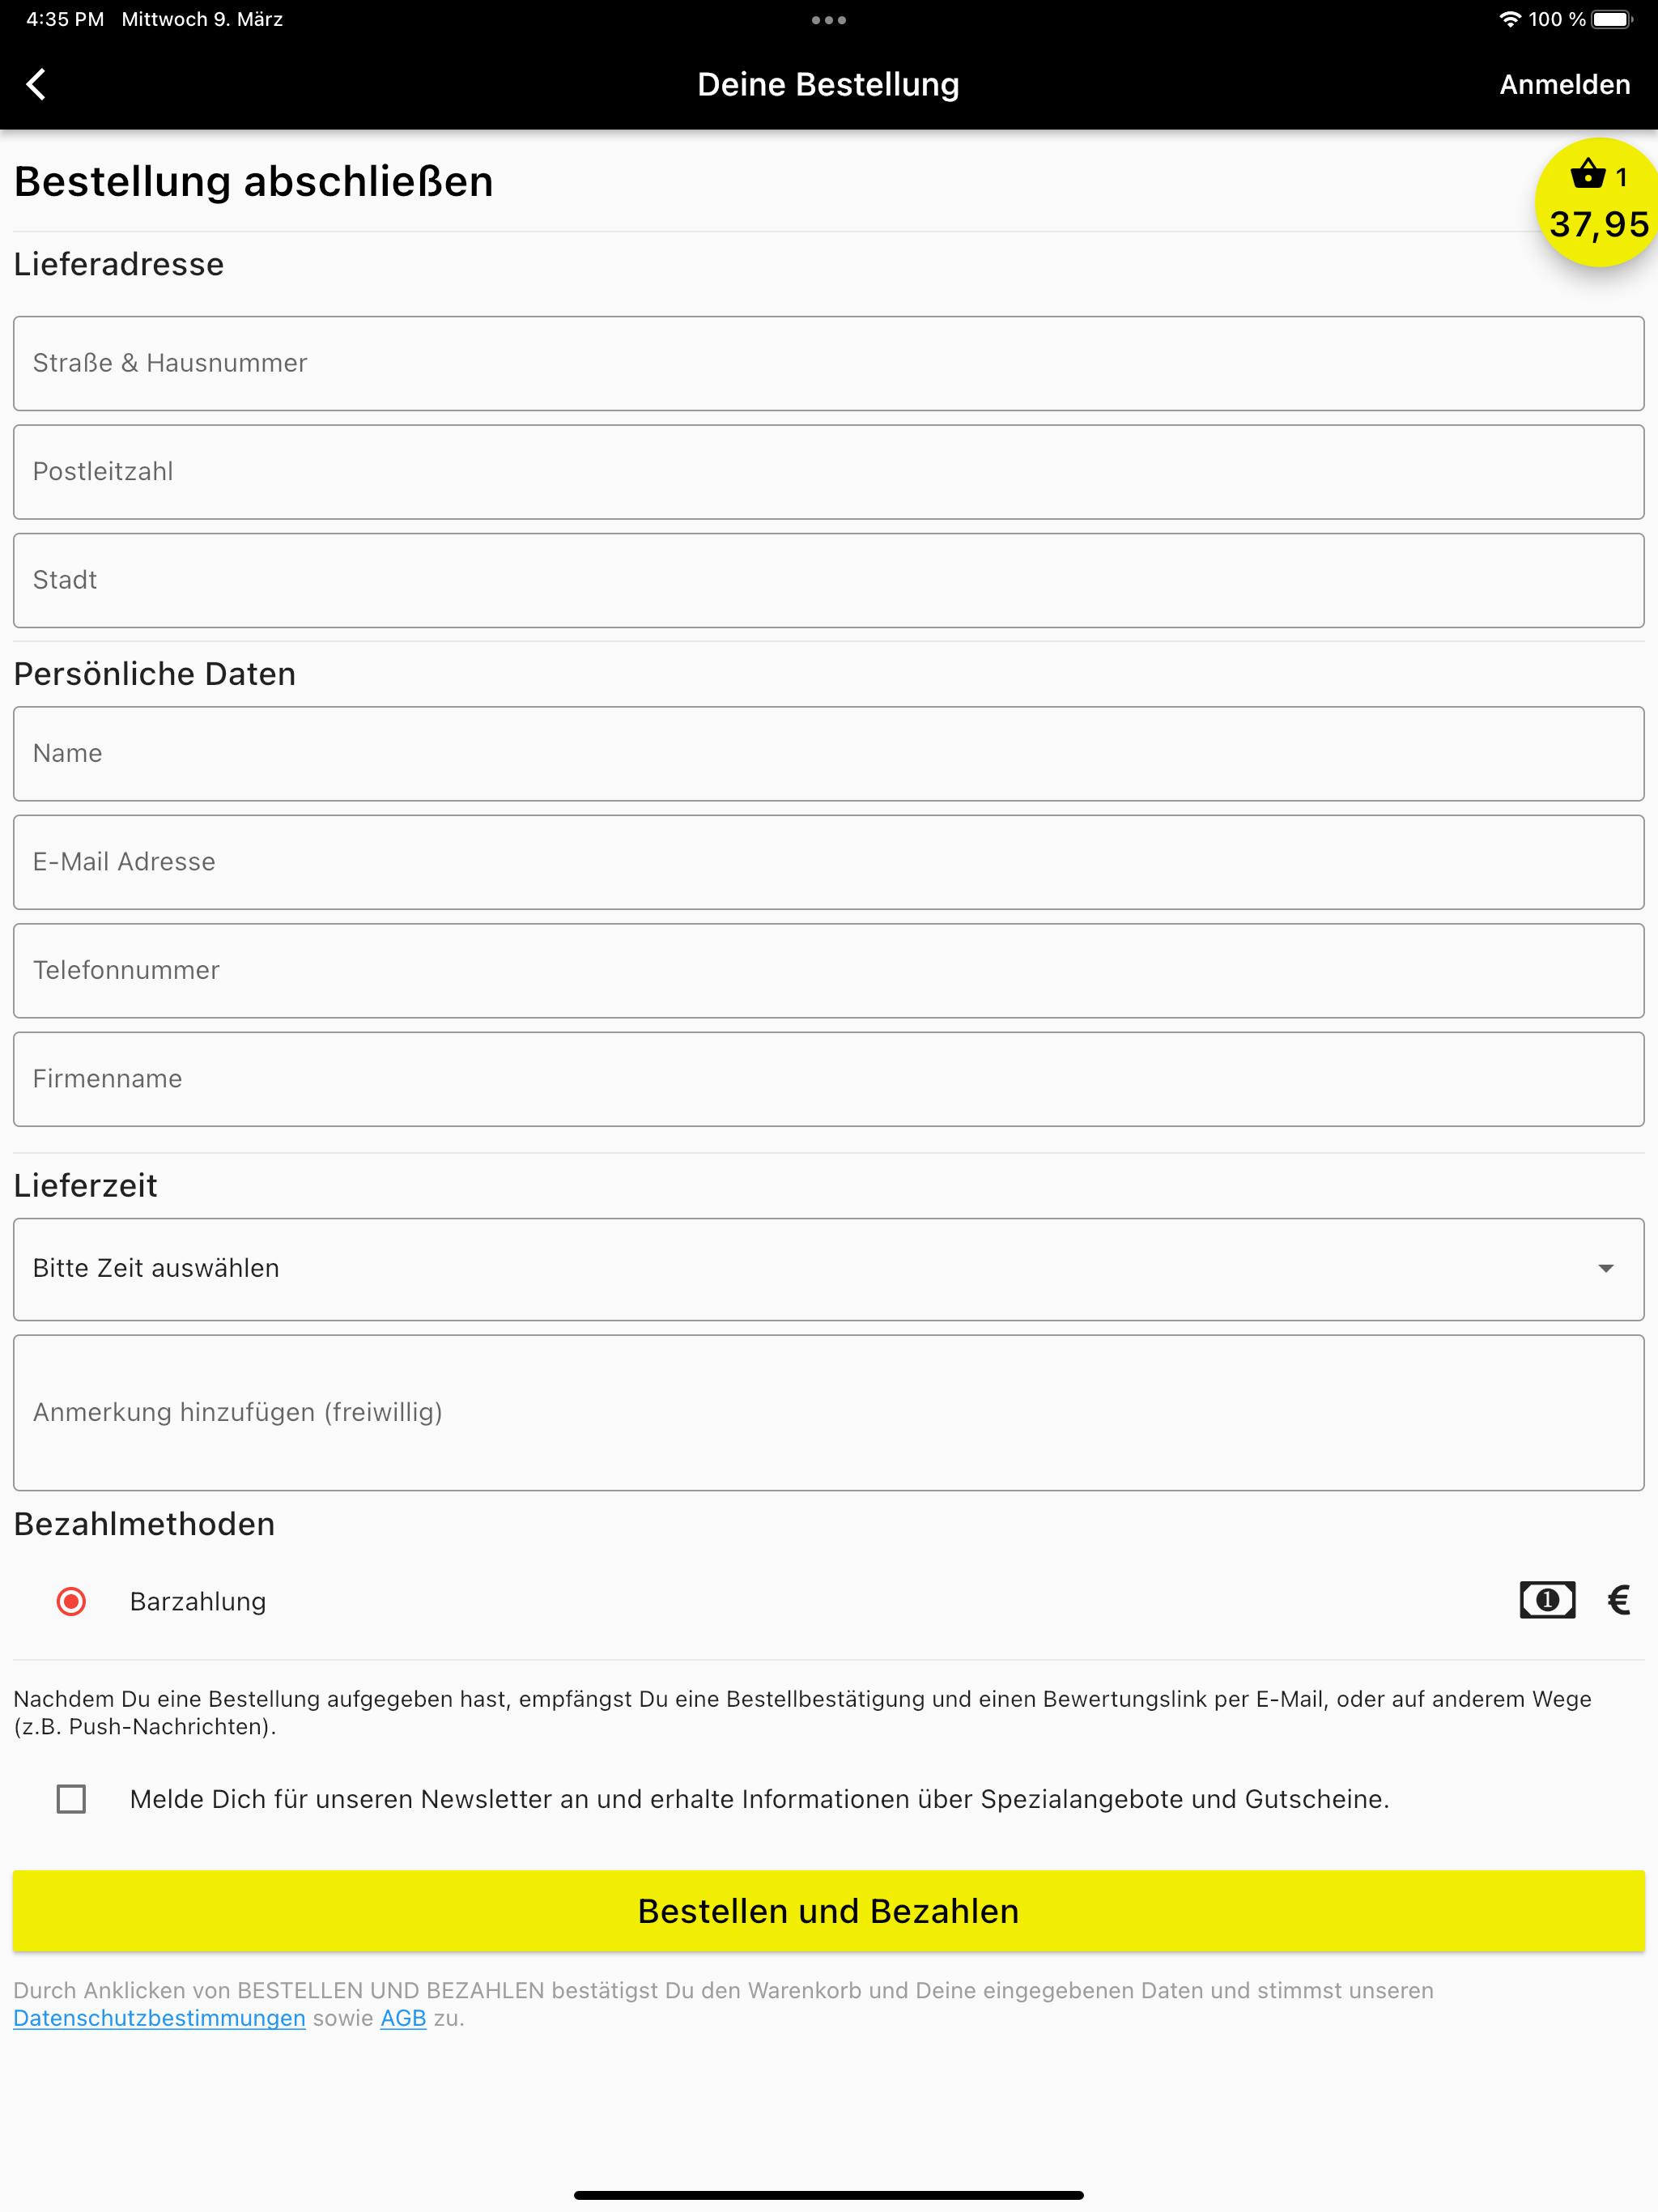Tap the euro symbol icon
Image resolution: width=1658 pixels, height=2212 pixels.
tap(1619, 1600)
